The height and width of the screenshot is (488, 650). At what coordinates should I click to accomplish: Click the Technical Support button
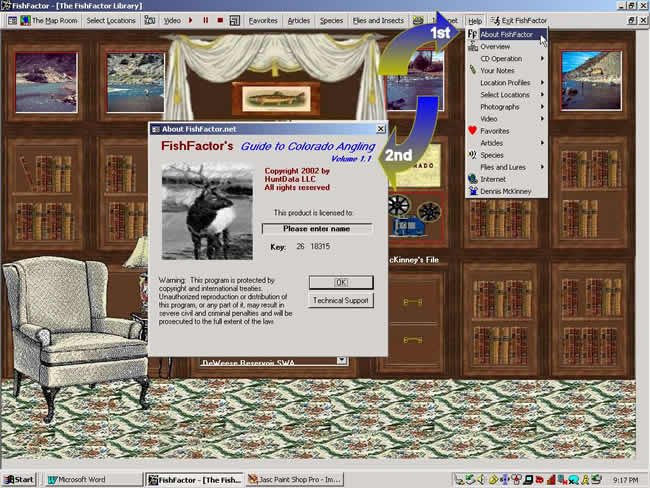(x=341, y=300)
